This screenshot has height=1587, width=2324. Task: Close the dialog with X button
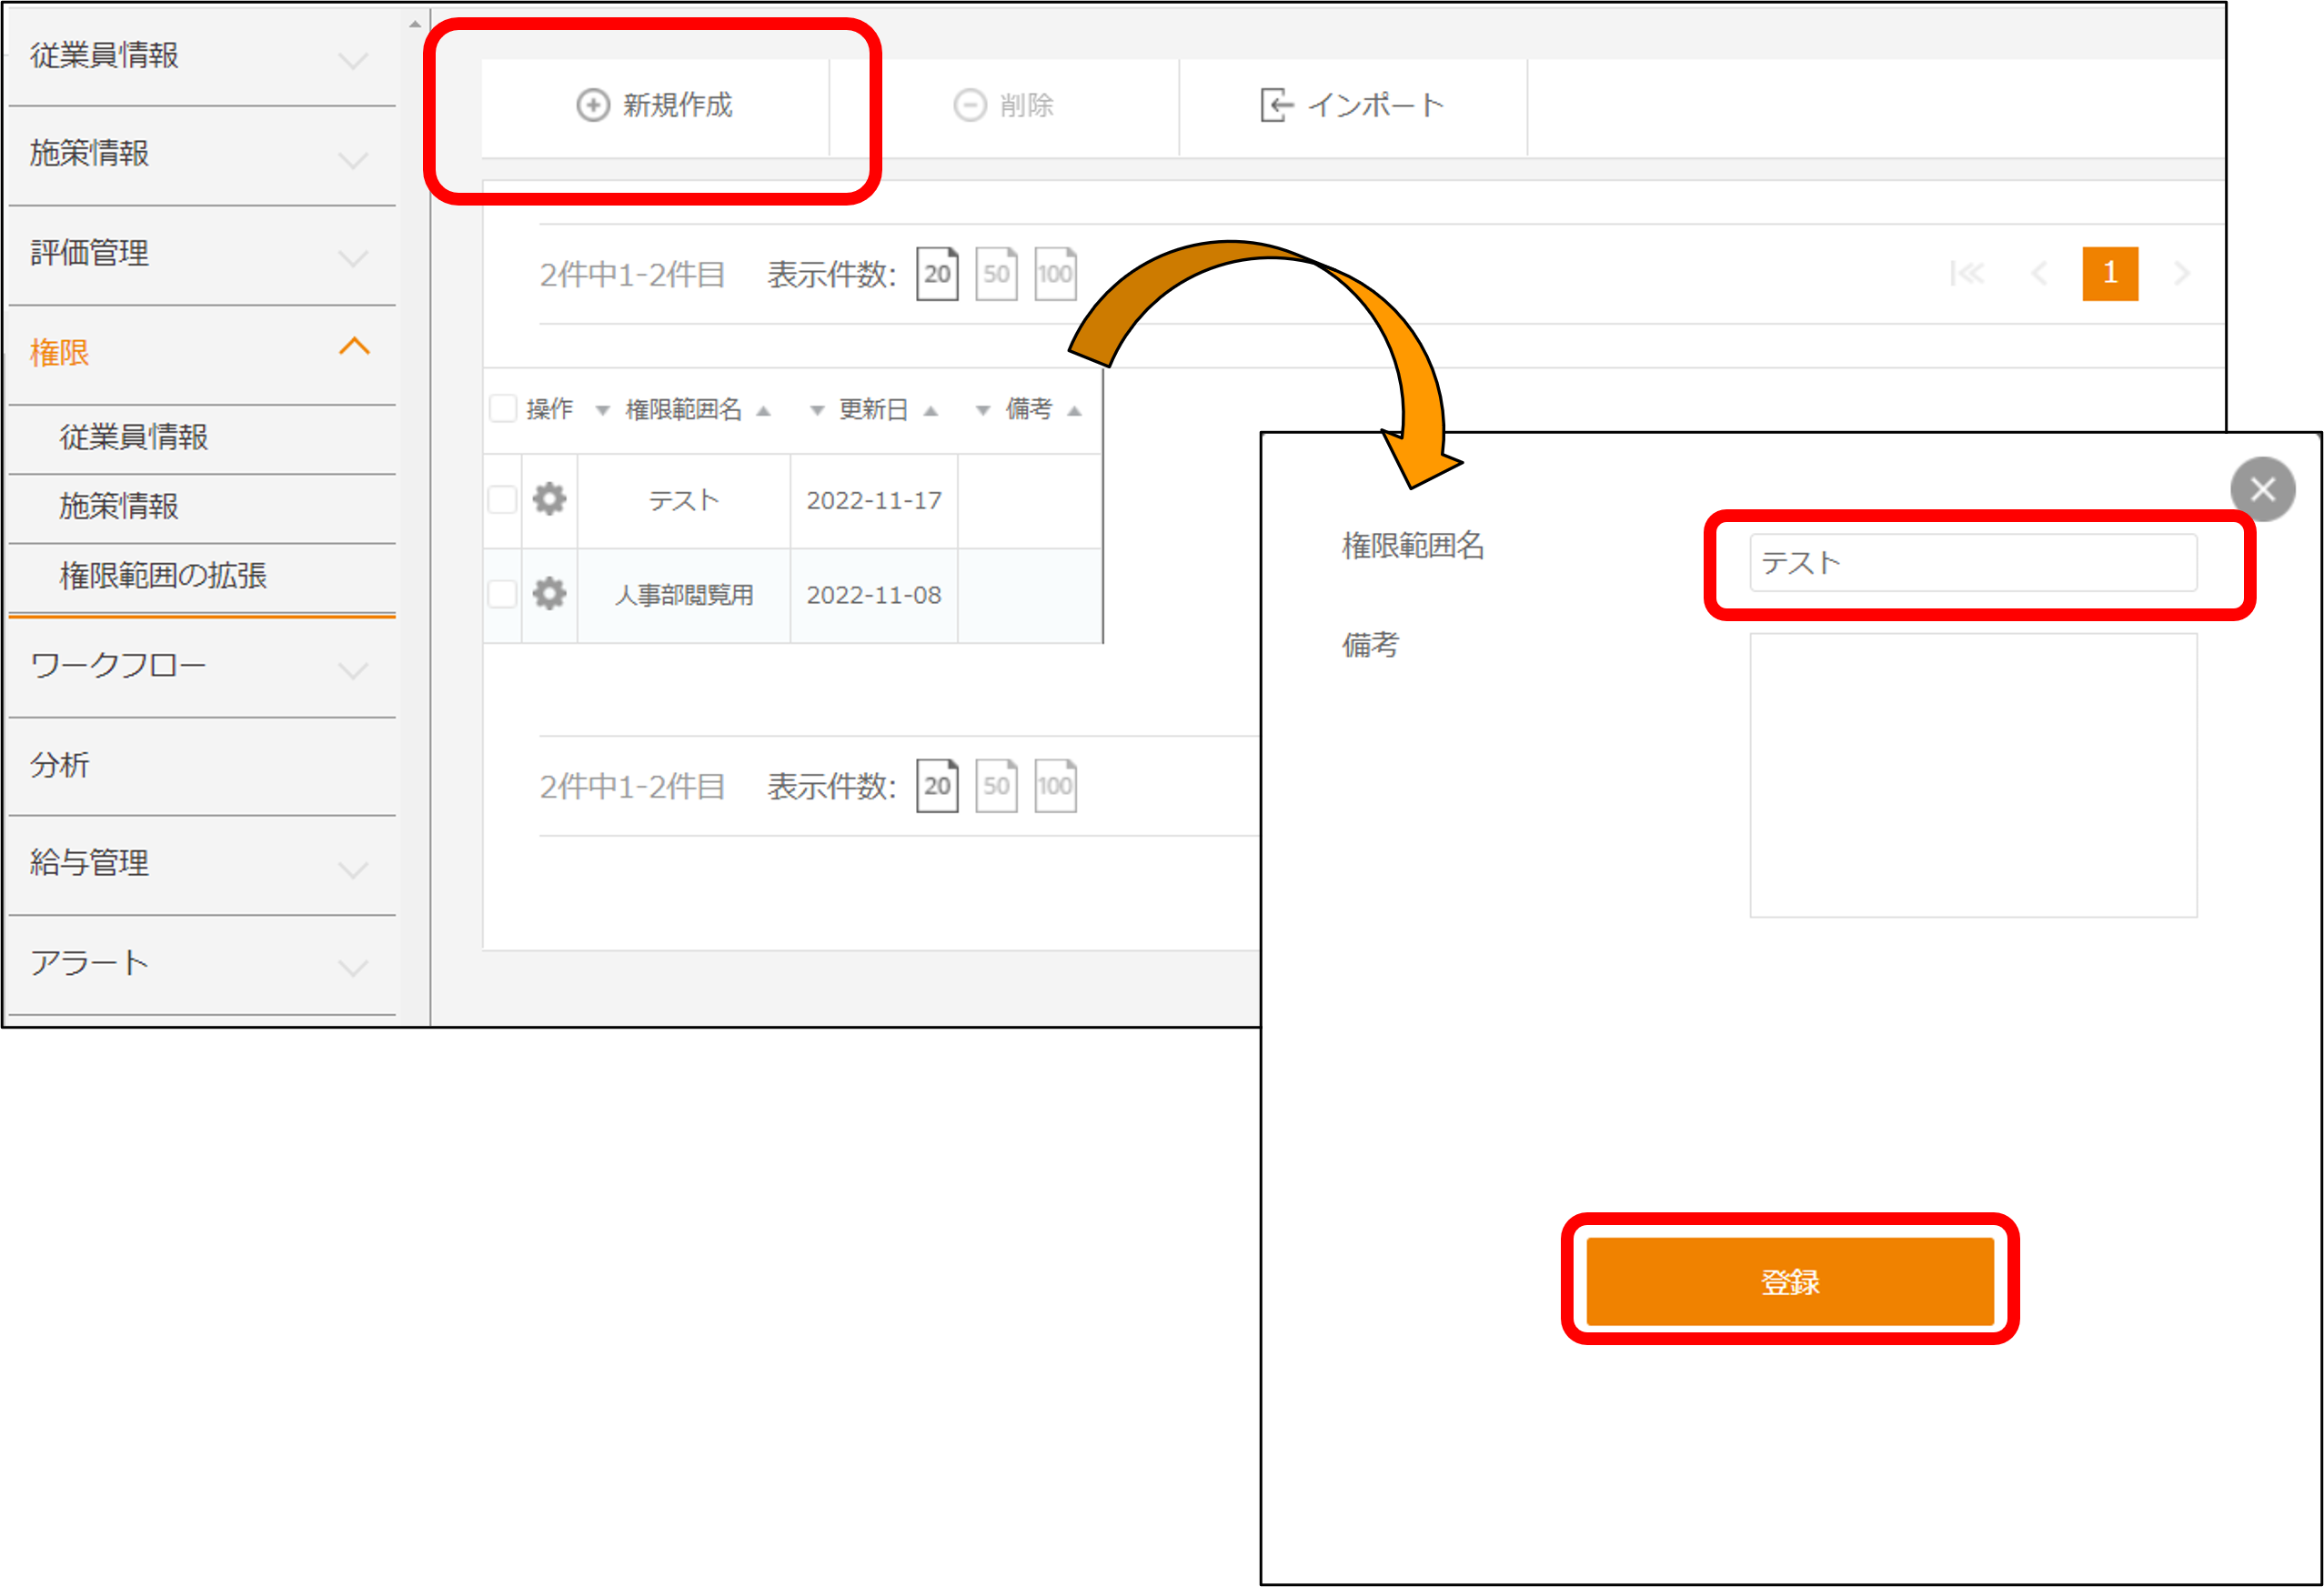tap(2263, 489)
